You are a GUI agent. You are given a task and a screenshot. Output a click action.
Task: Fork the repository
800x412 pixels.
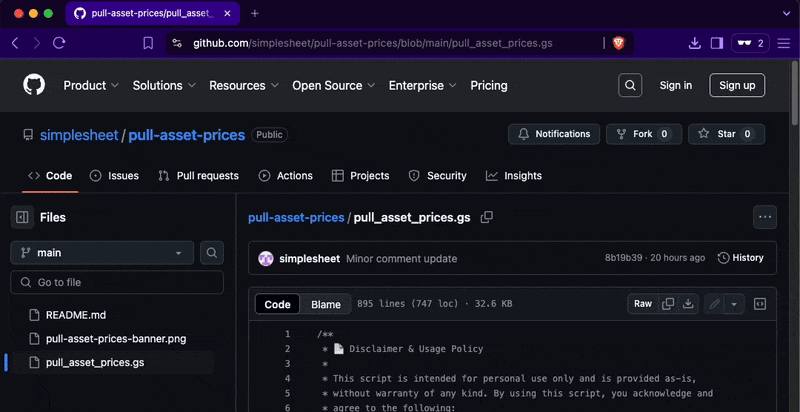[644, 134]
